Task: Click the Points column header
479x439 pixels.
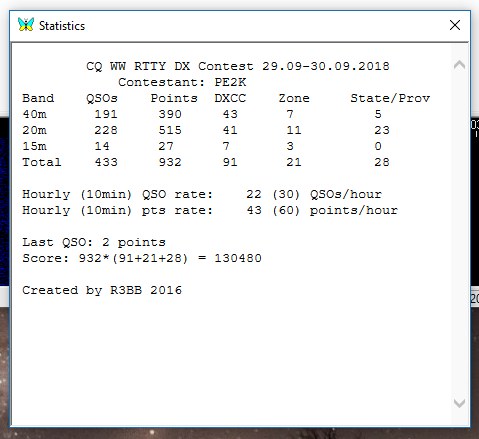Action: [174, 98]
